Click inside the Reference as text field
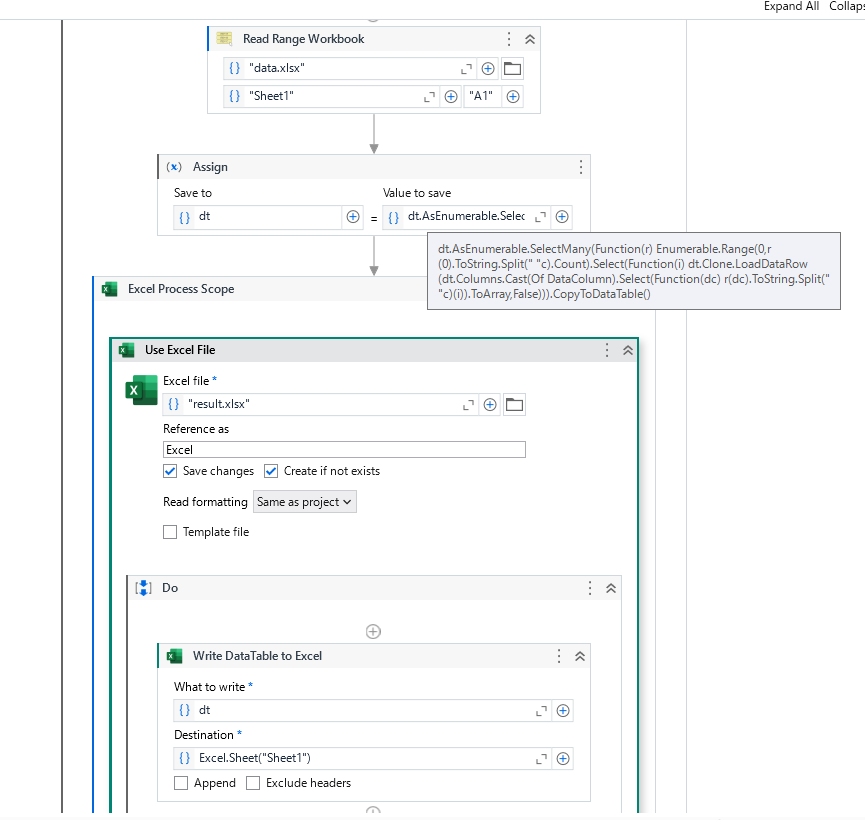This screenshot has width=865, height=820. tap(344, 449)
